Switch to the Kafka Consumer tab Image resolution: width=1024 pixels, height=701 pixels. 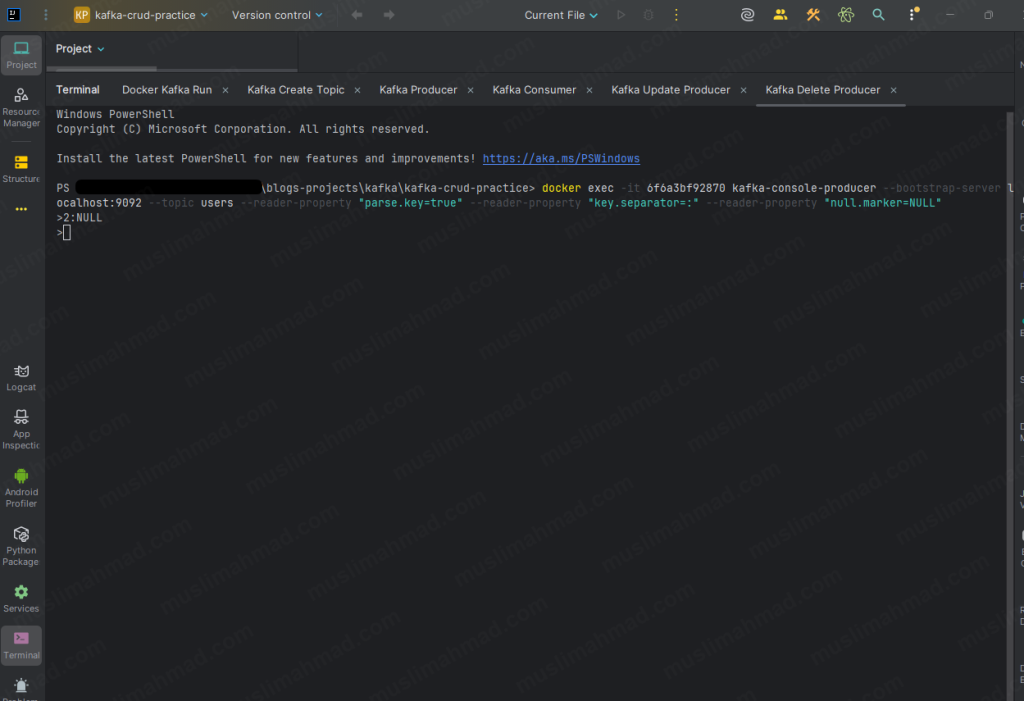click(534, 90)
